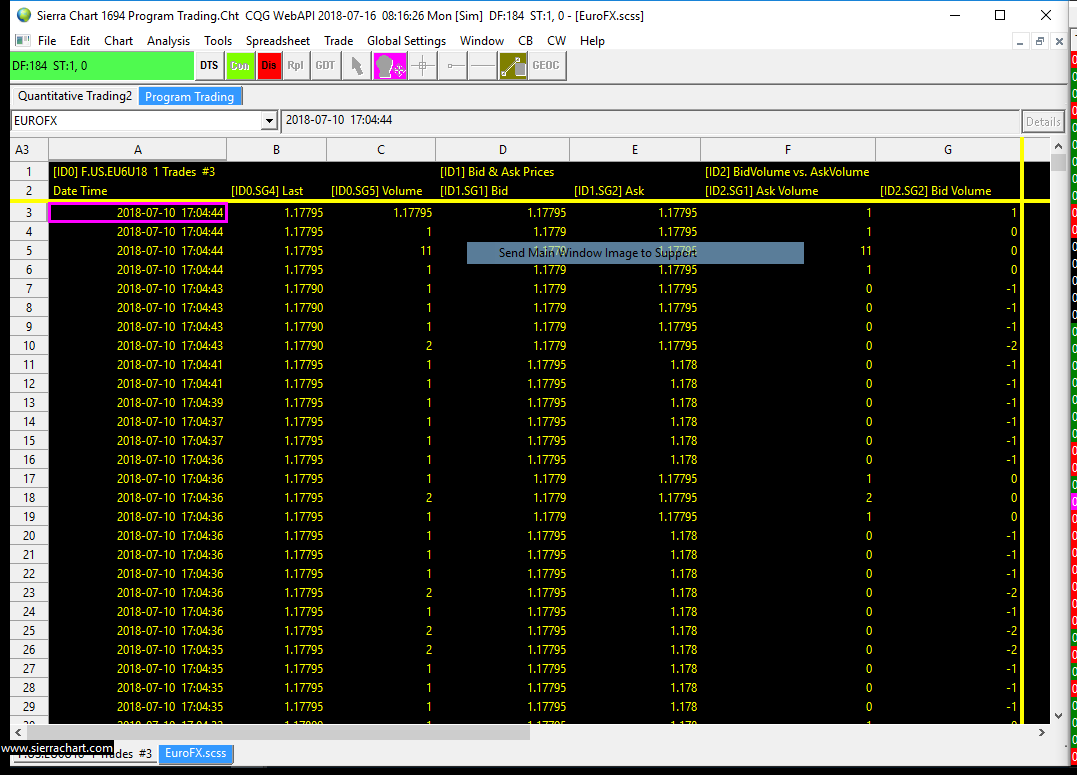This screenshot has width=1077, height=775.
Task: Open the Global Settings menu
Action: (406, 41)
